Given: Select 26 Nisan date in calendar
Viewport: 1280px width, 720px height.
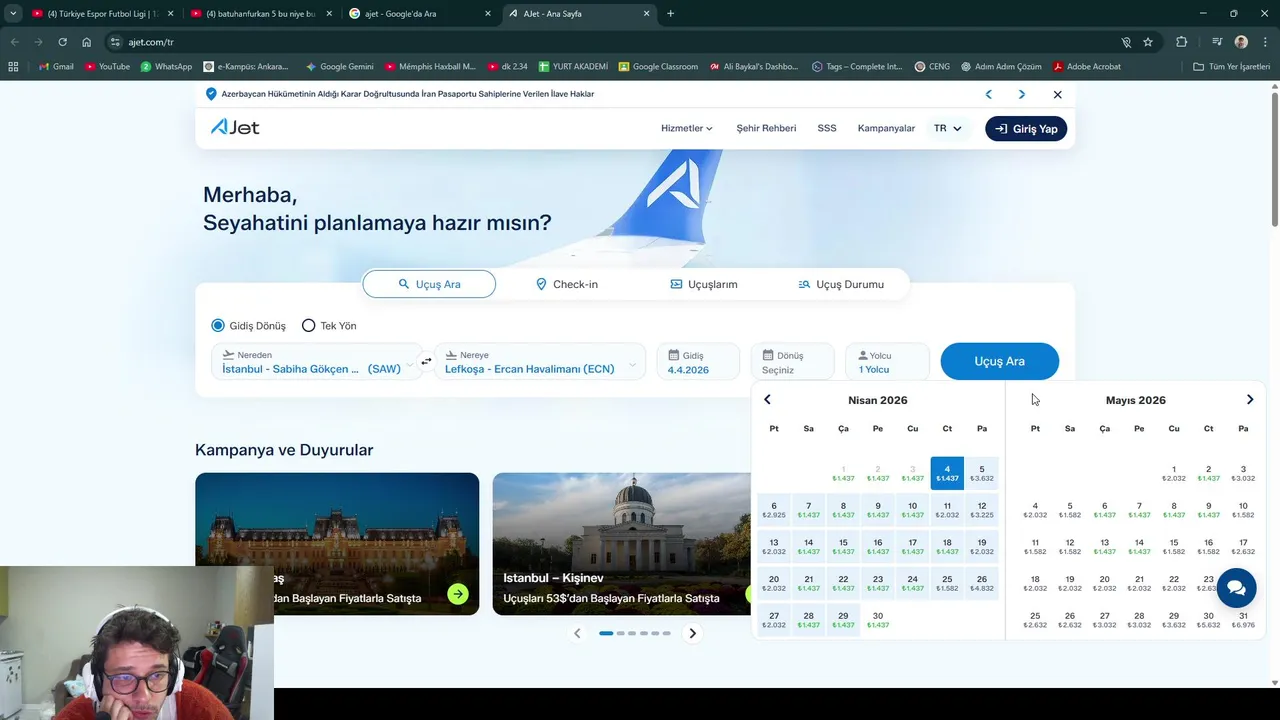Looking at the screenshot, I should pyautogui.click(x=982, y=583).
